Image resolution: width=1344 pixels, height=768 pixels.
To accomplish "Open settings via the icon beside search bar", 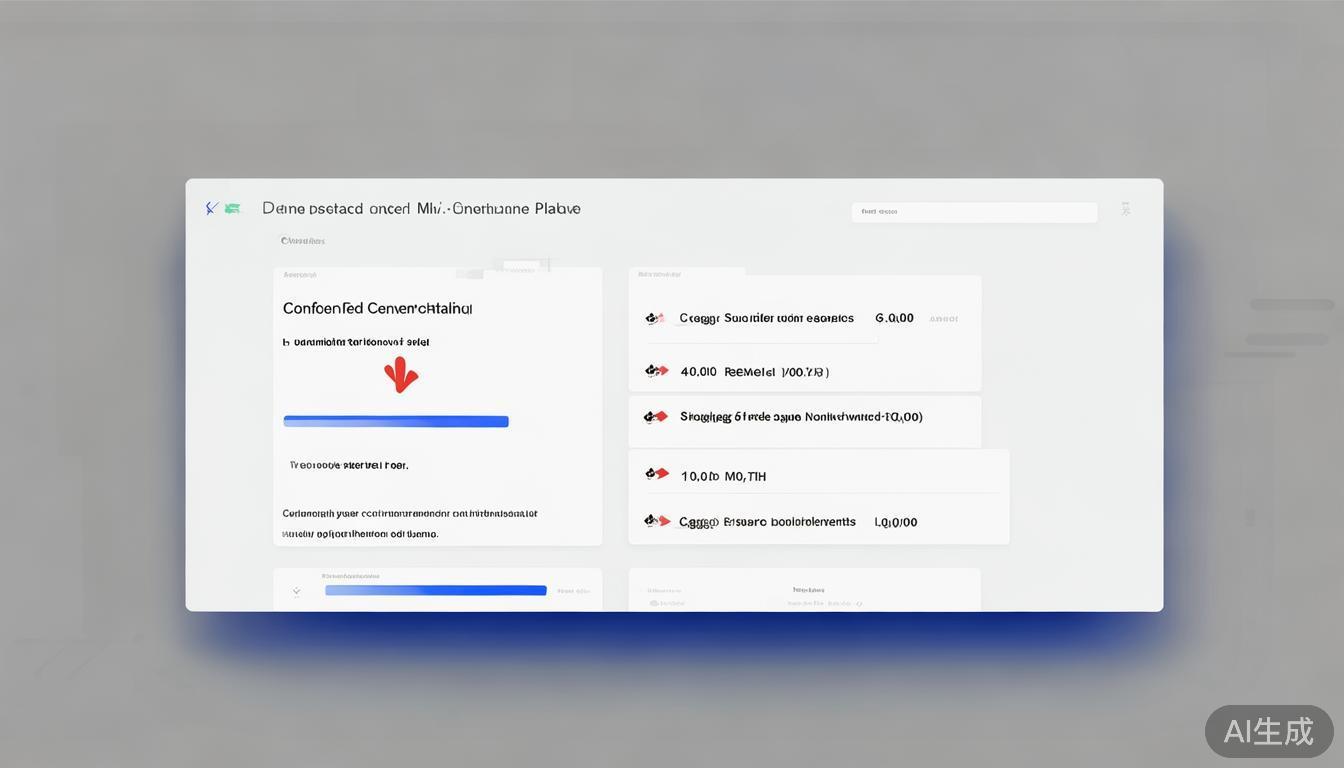I will pos(1125,208).
